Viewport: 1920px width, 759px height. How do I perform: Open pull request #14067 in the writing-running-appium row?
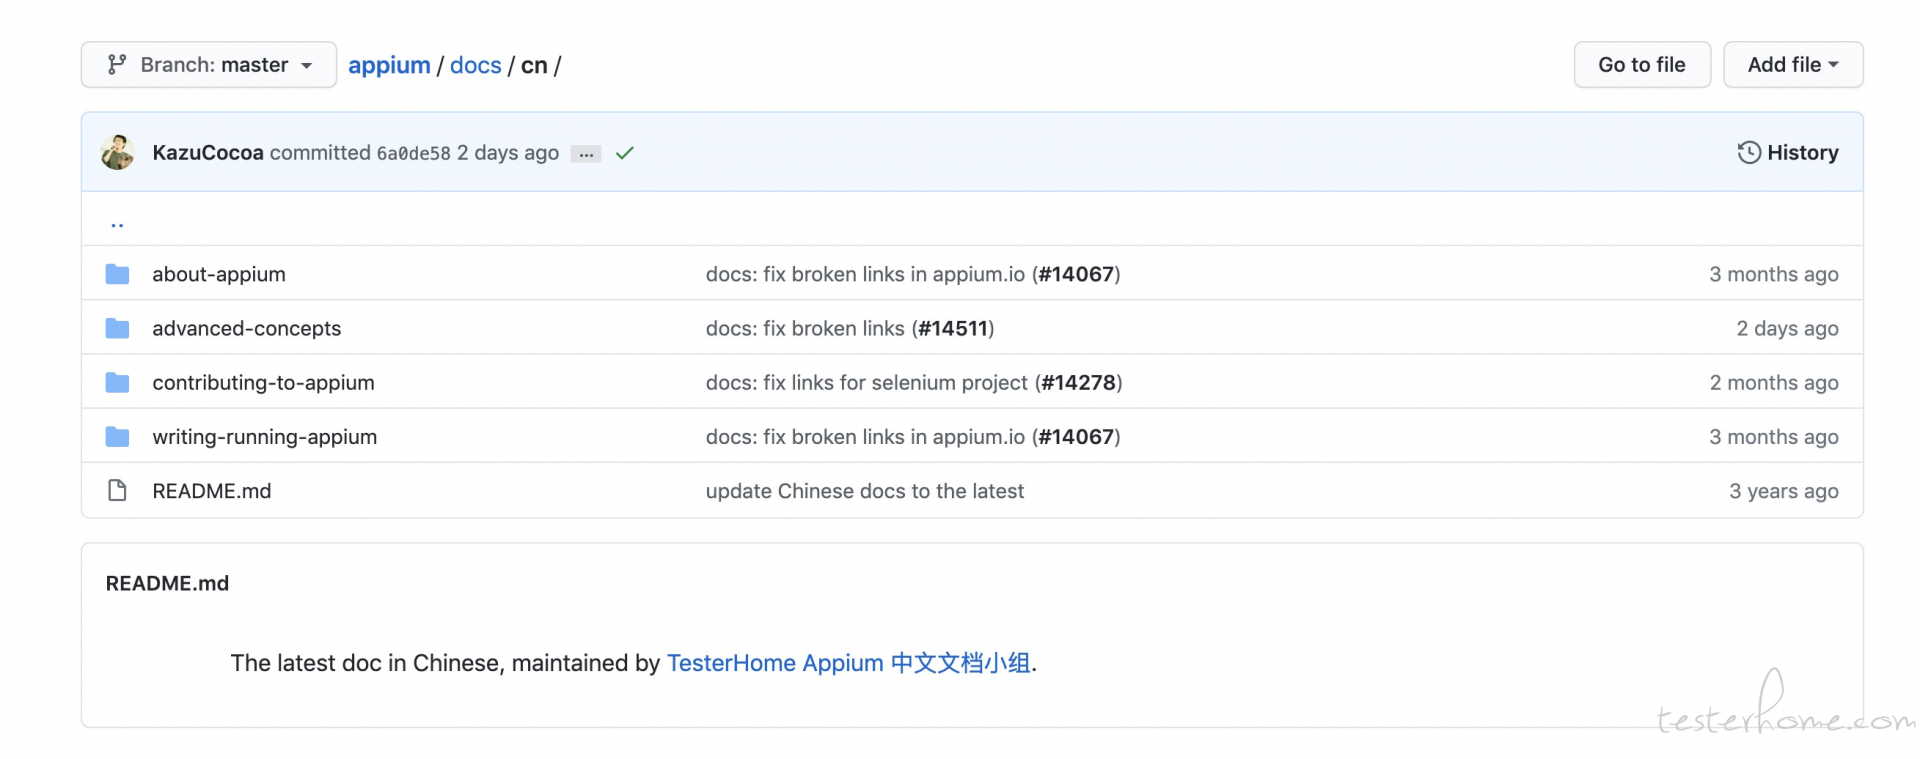pos(1076,437)
